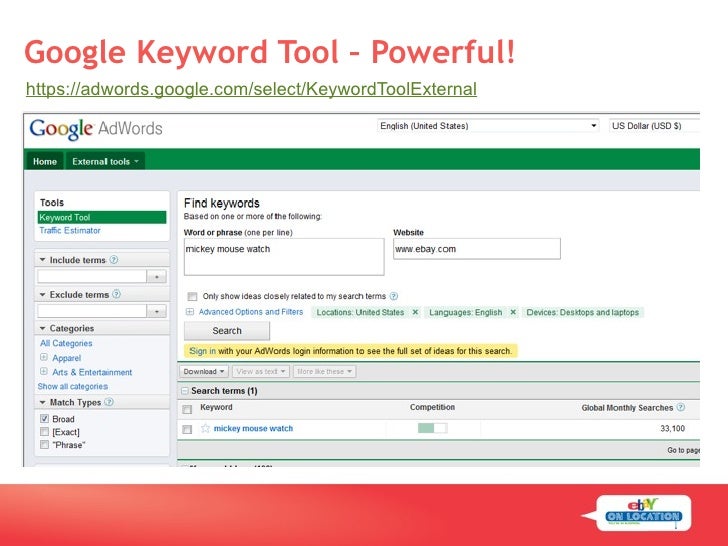Viewport: 728px width, 546px height.
Task: Click the add button beside Include terms field
Action: (x=156, y=277)
